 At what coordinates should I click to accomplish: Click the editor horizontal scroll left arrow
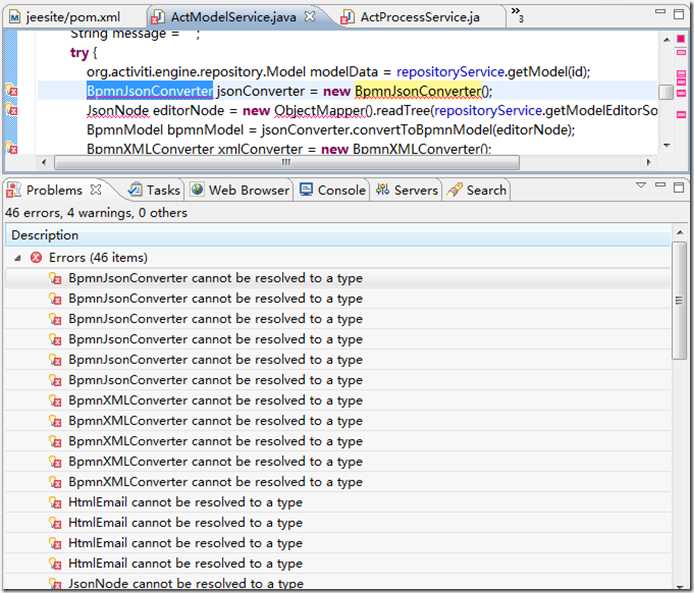44,162
